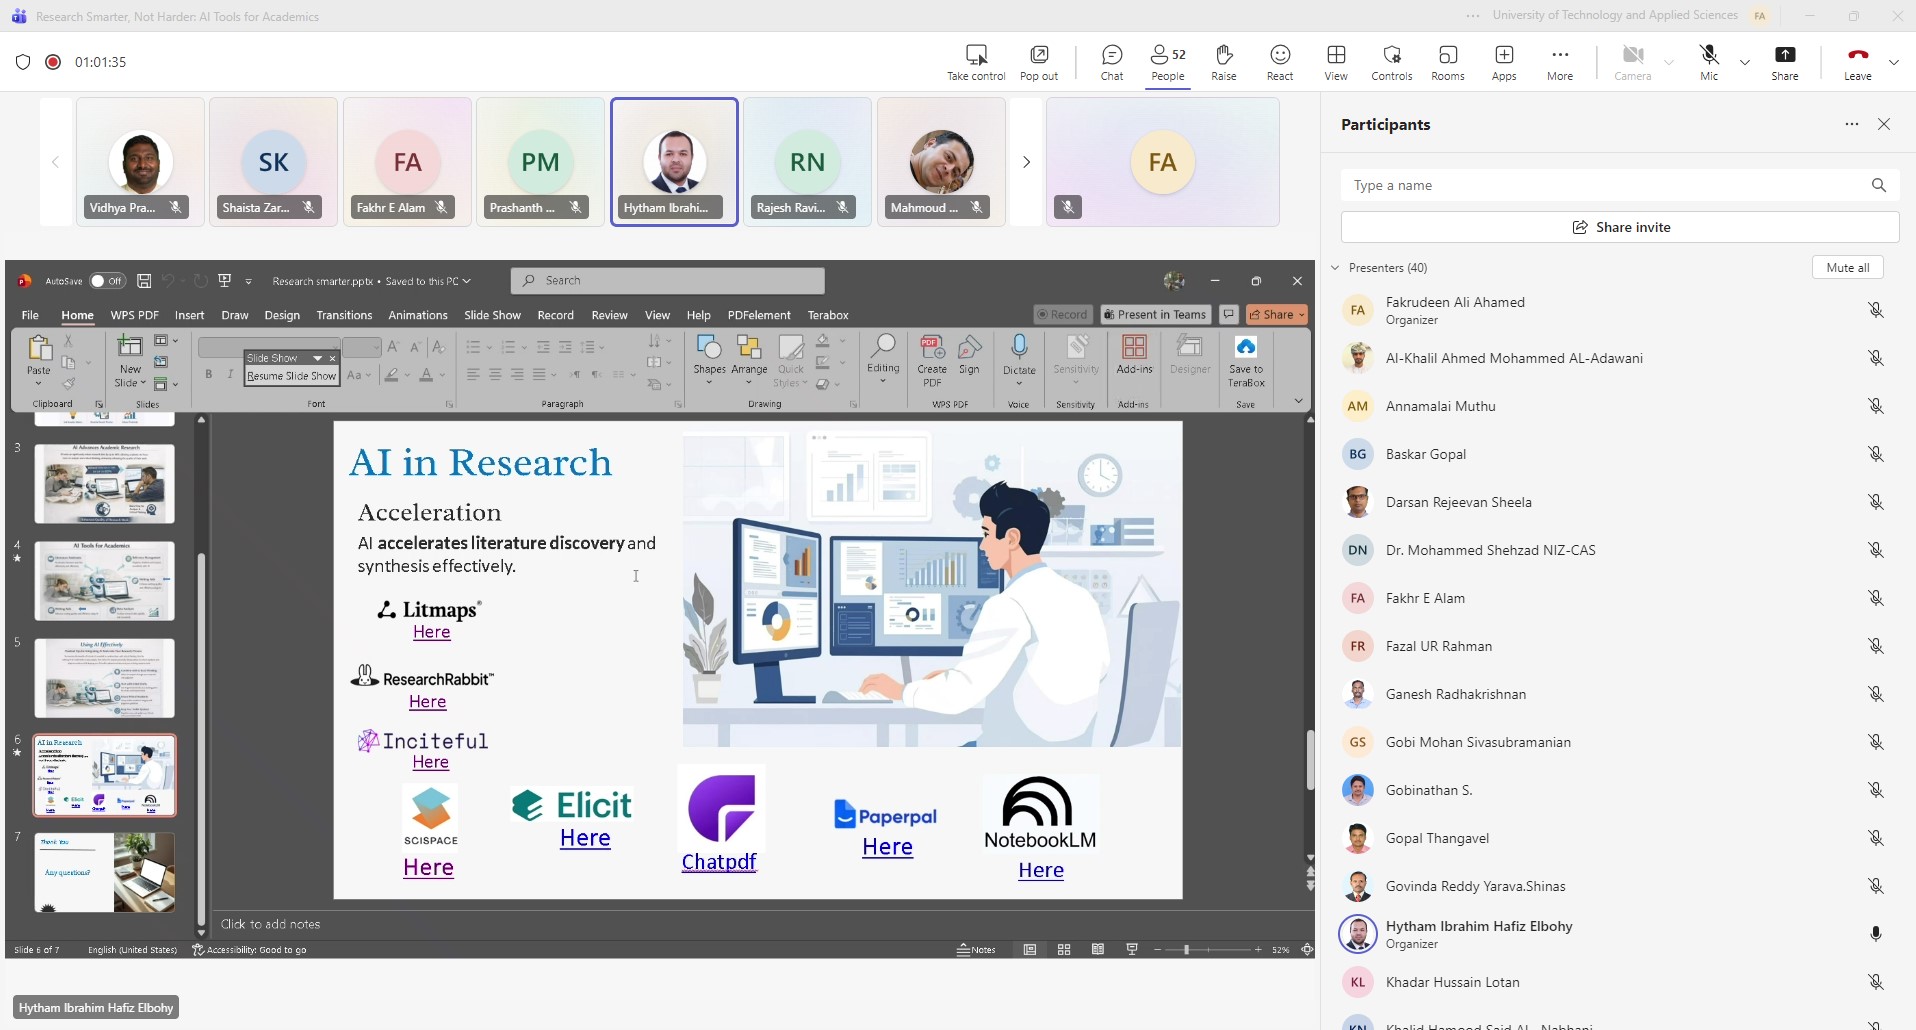1916x1030 pixels.
Task: Open the View layout menu
Action: click(x=1335, y=62)
